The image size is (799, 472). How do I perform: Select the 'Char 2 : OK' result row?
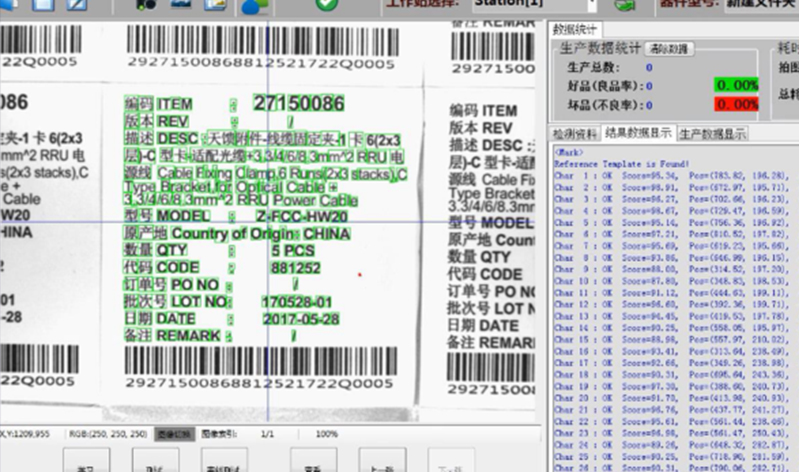tap(672, 188)
